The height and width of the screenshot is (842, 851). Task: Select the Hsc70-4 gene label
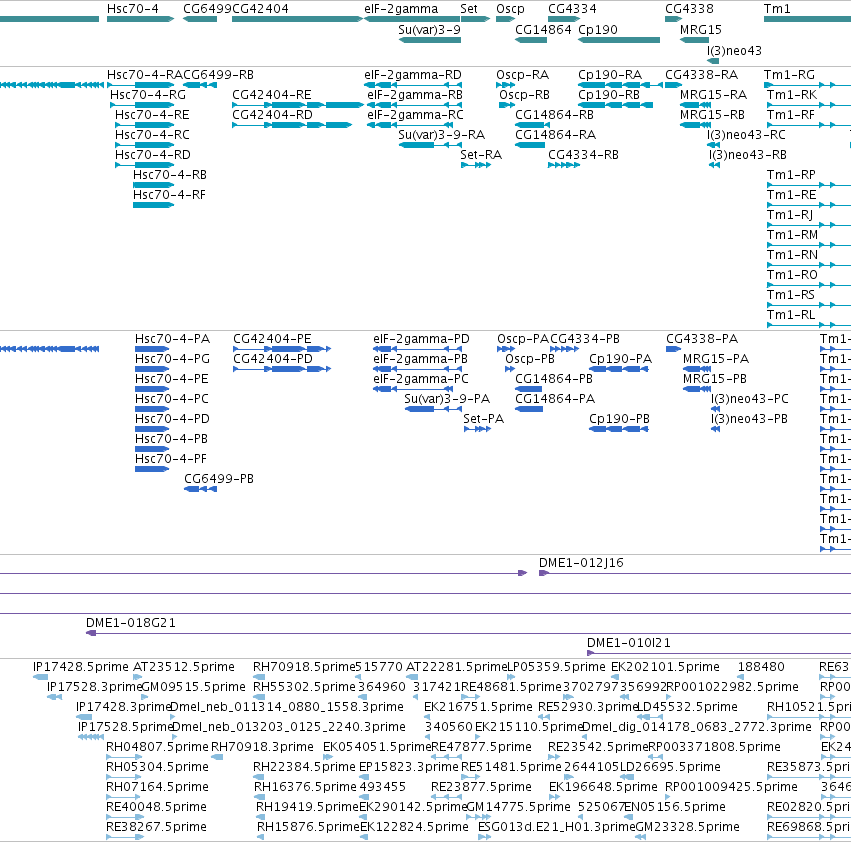pyautogui.click(x=132, y=9)
